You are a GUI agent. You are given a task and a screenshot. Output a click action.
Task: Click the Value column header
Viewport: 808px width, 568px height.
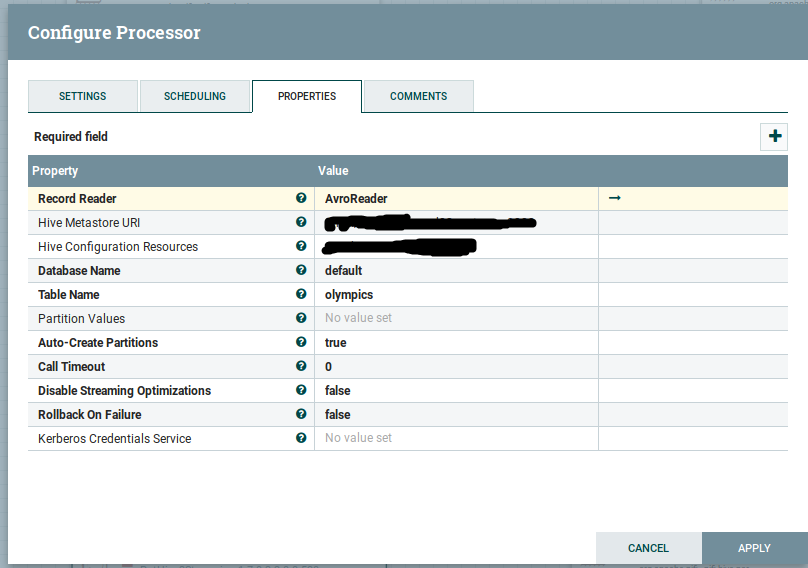click(333, 171)
